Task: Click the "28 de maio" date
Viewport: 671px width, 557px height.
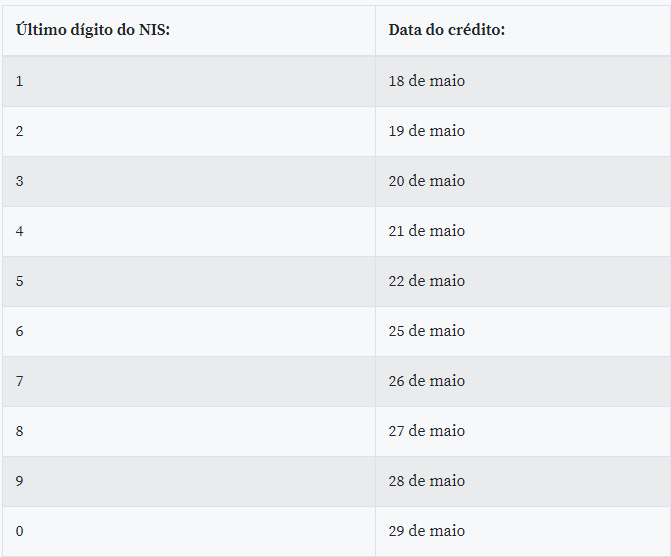Action: pyautogui.click(x=426, y=481)
